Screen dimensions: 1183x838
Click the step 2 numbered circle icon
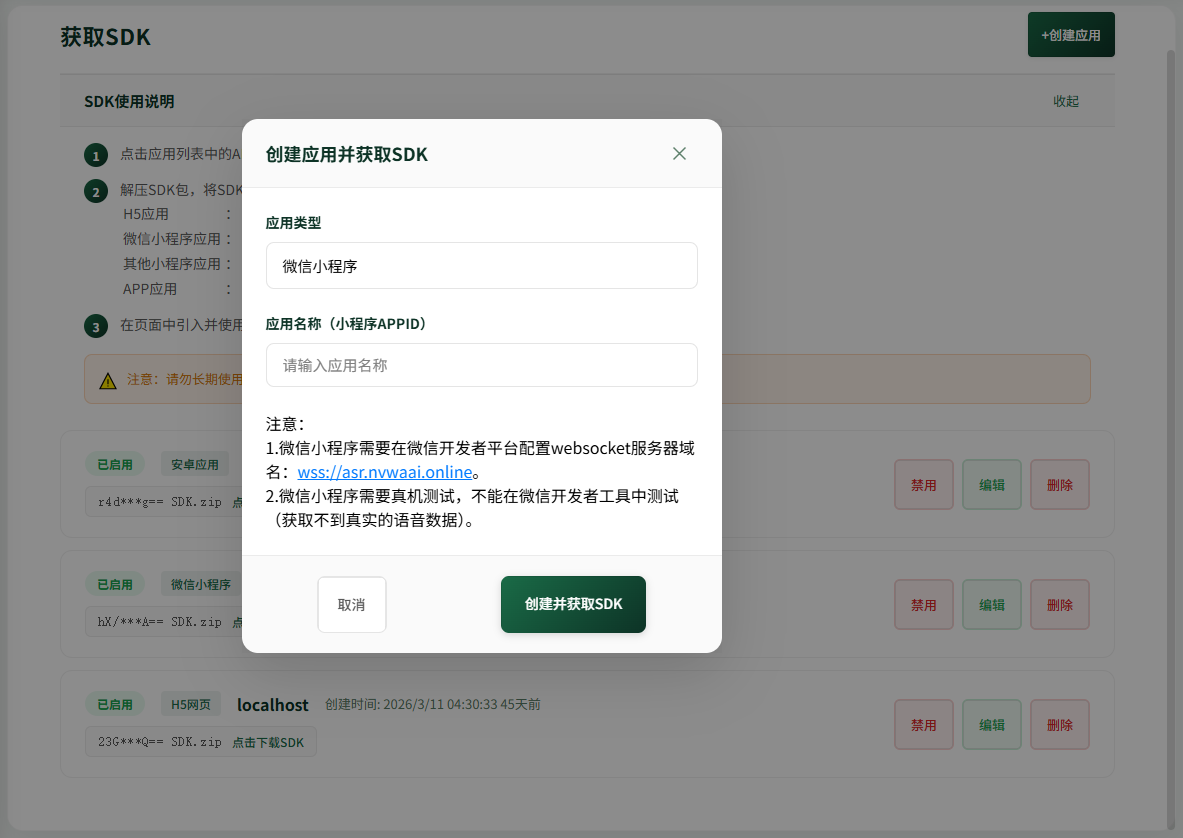pyautogui.click(x=95, y=191)
